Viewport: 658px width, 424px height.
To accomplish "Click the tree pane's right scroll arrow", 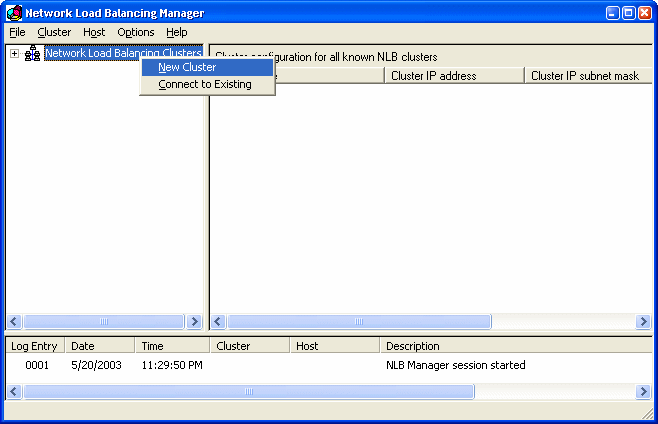I will tap(194, 322).
